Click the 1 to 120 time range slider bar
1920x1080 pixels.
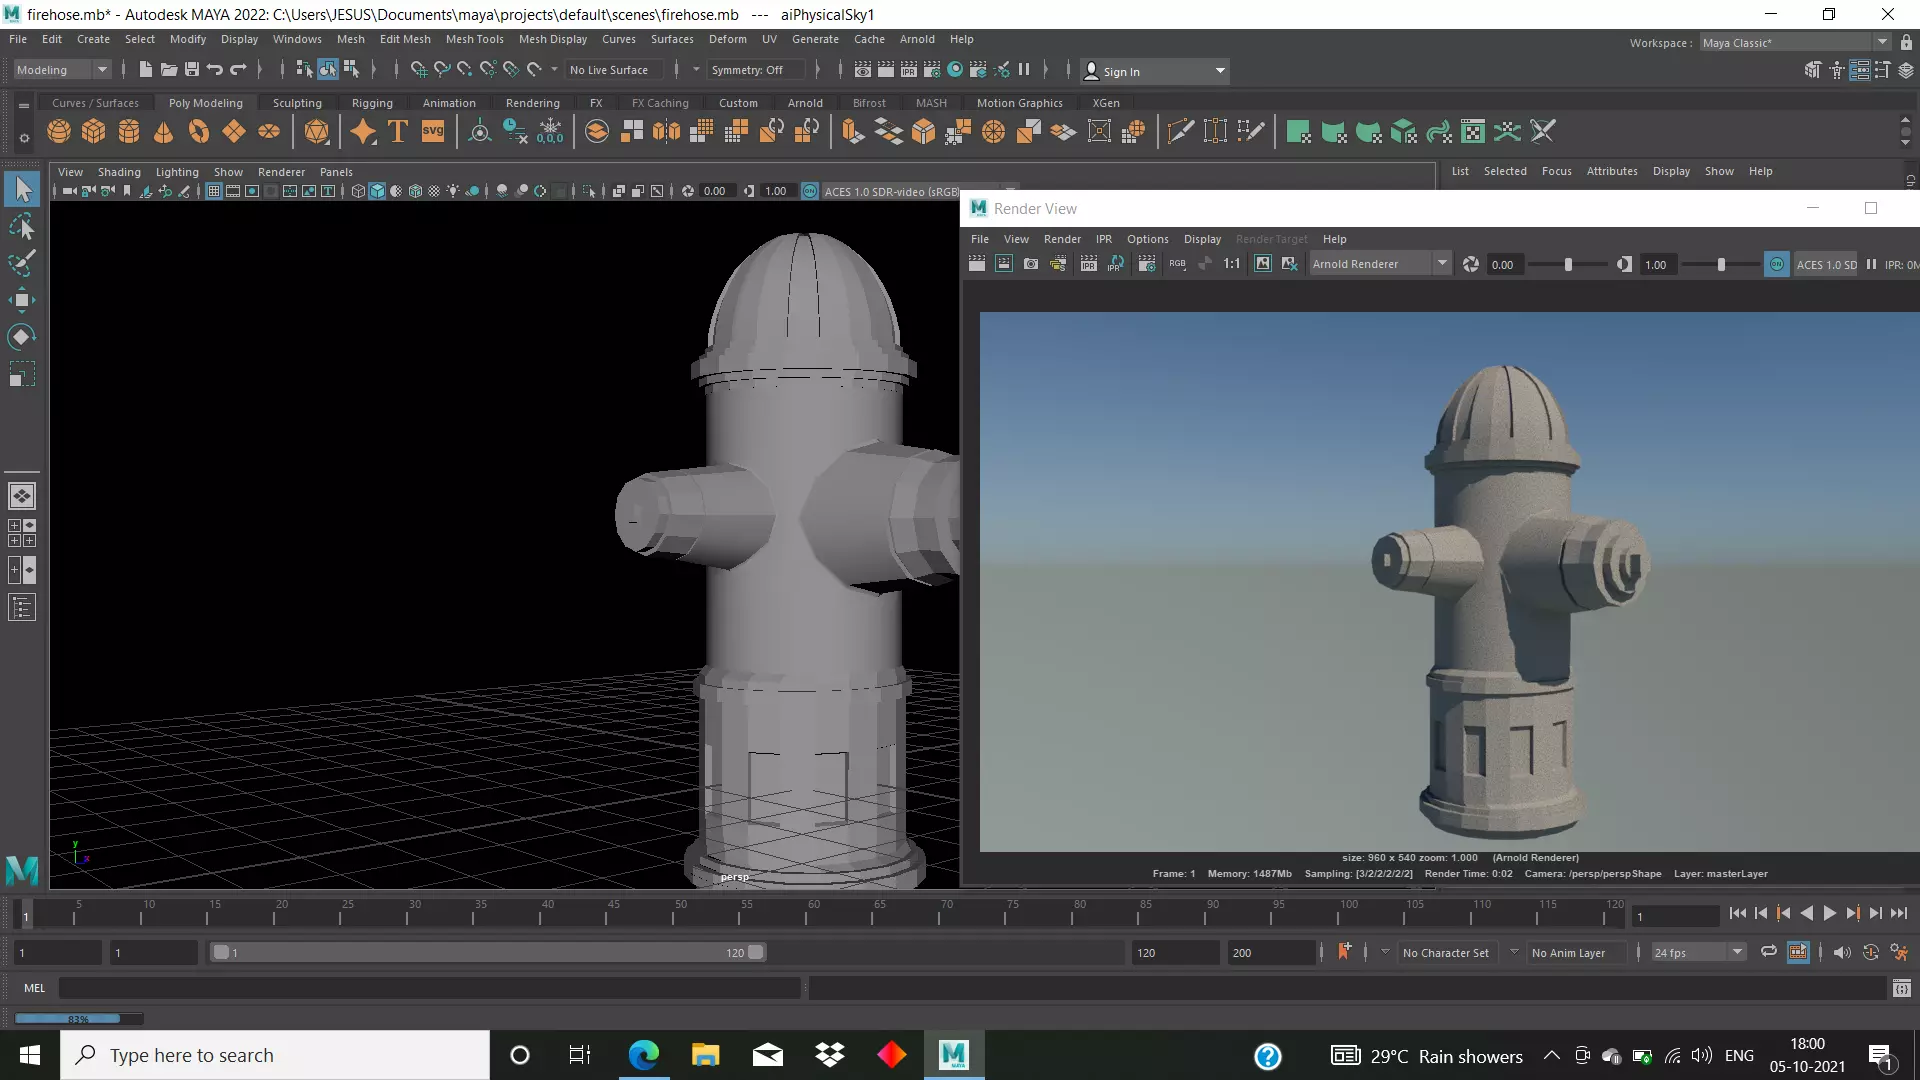pos(488,953)
